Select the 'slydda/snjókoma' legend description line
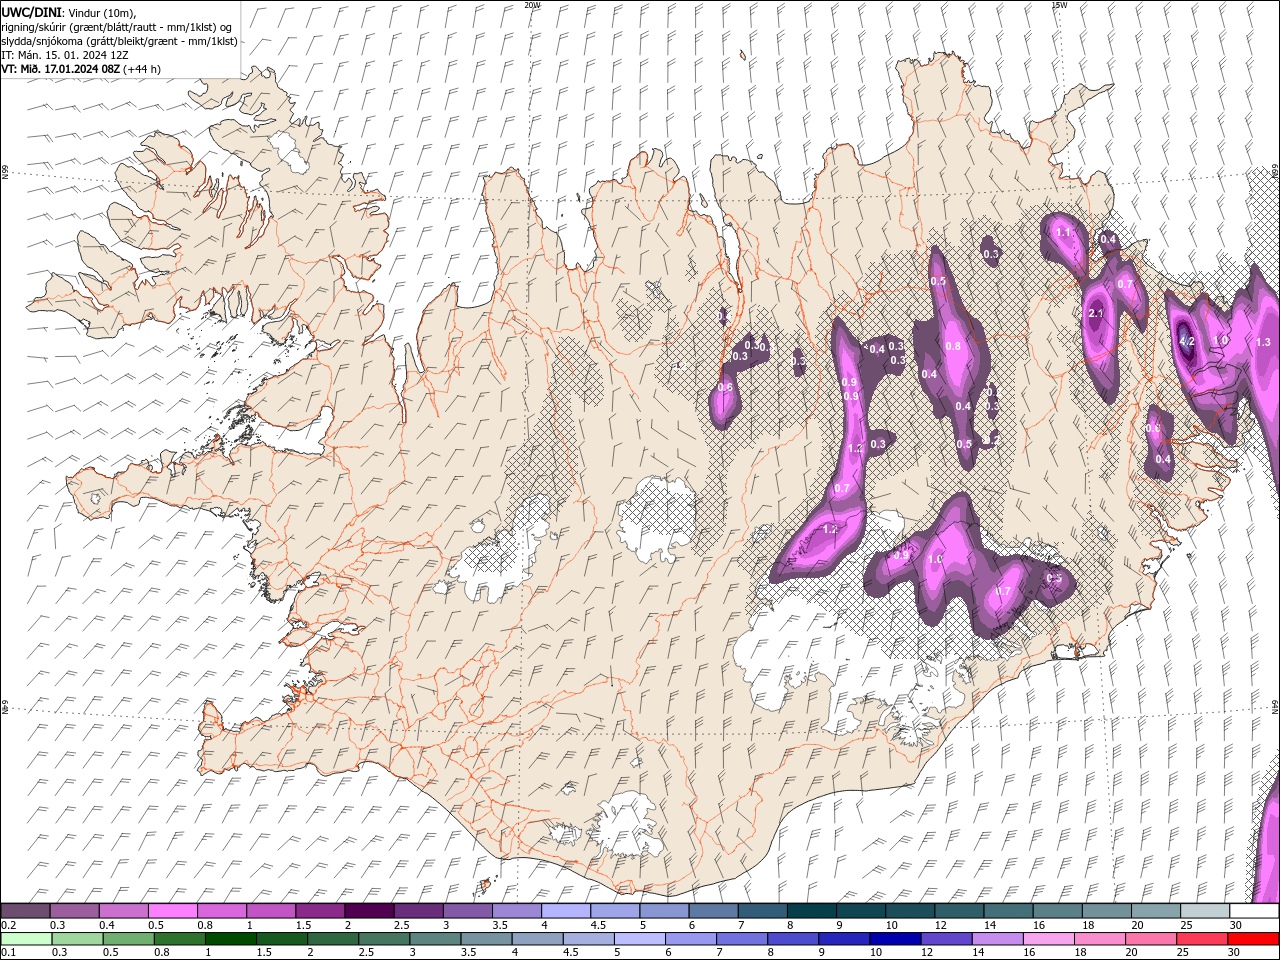 [120, 41]
